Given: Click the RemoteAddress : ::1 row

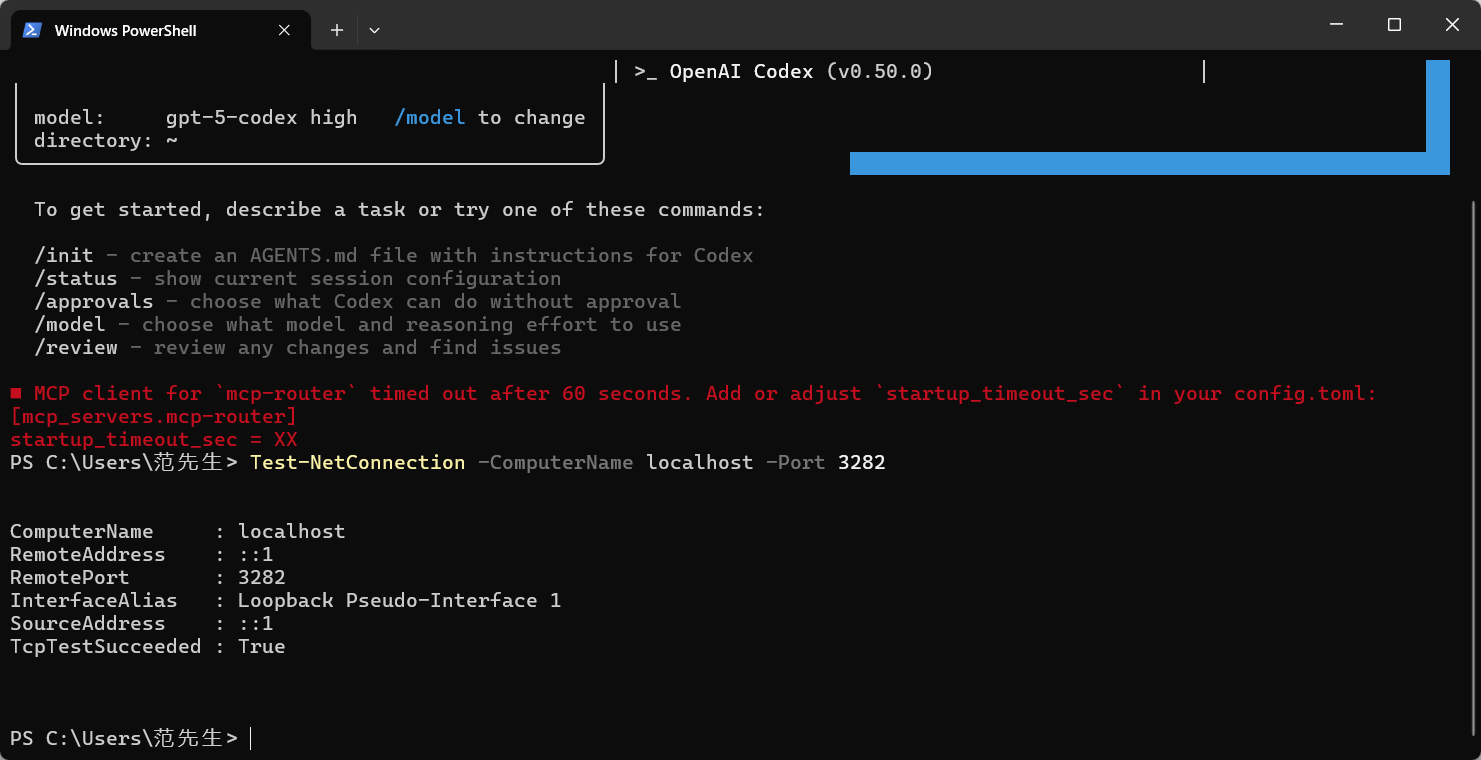Looking at the screenshot, I should tap(141, 555).
